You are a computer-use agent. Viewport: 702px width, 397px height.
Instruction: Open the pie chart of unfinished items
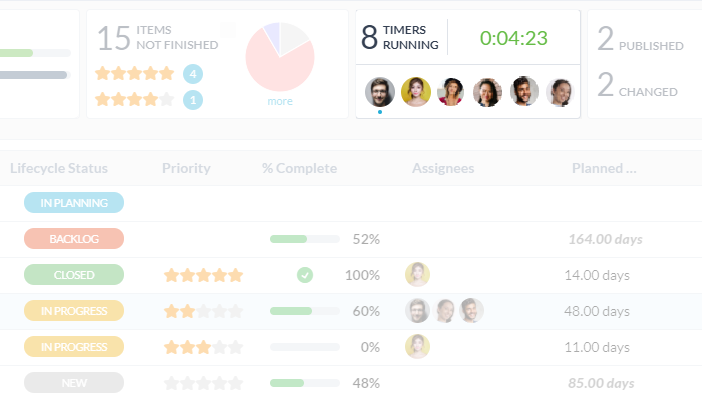point(280,57)
